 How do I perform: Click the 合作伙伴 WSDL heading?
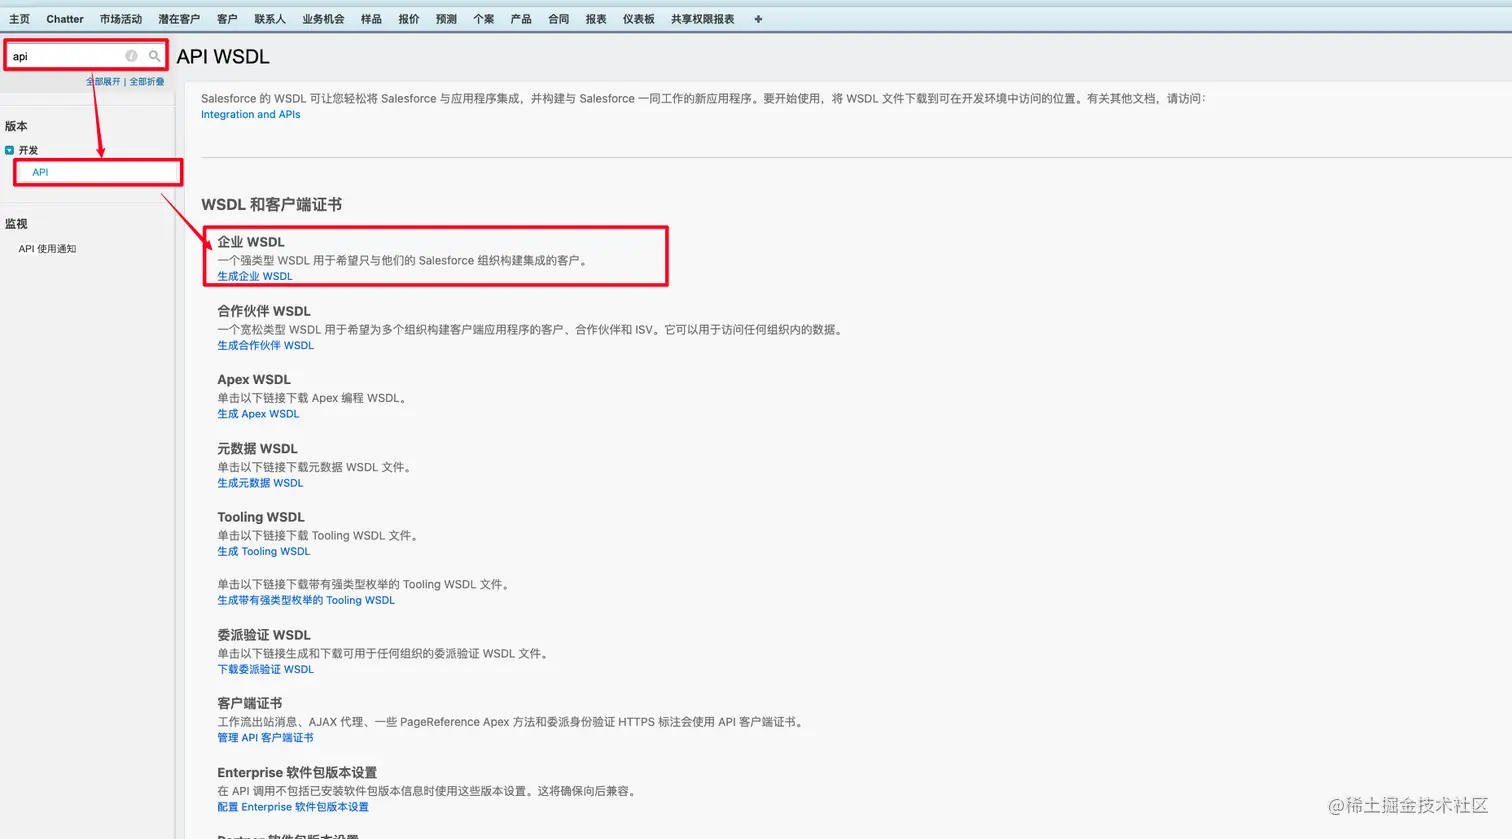[x=264, y=311]
